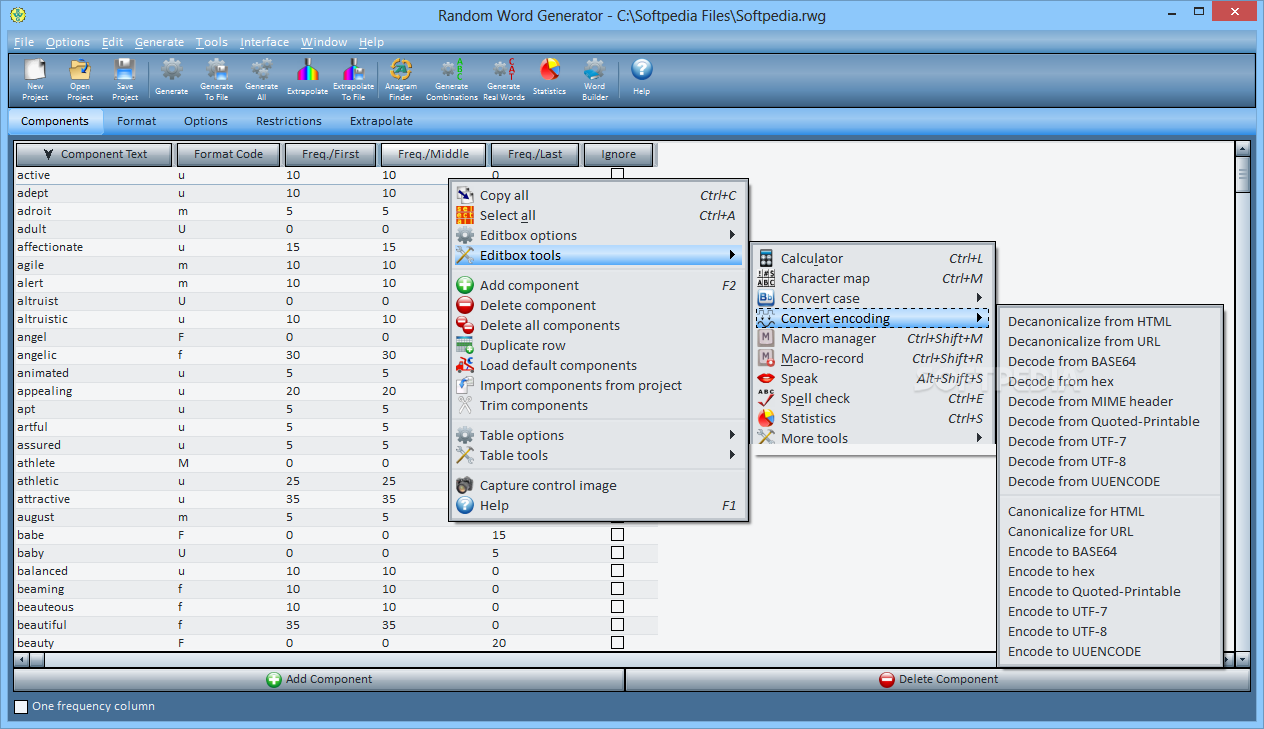Expand the Table tools submenu

tap(598, 455)
